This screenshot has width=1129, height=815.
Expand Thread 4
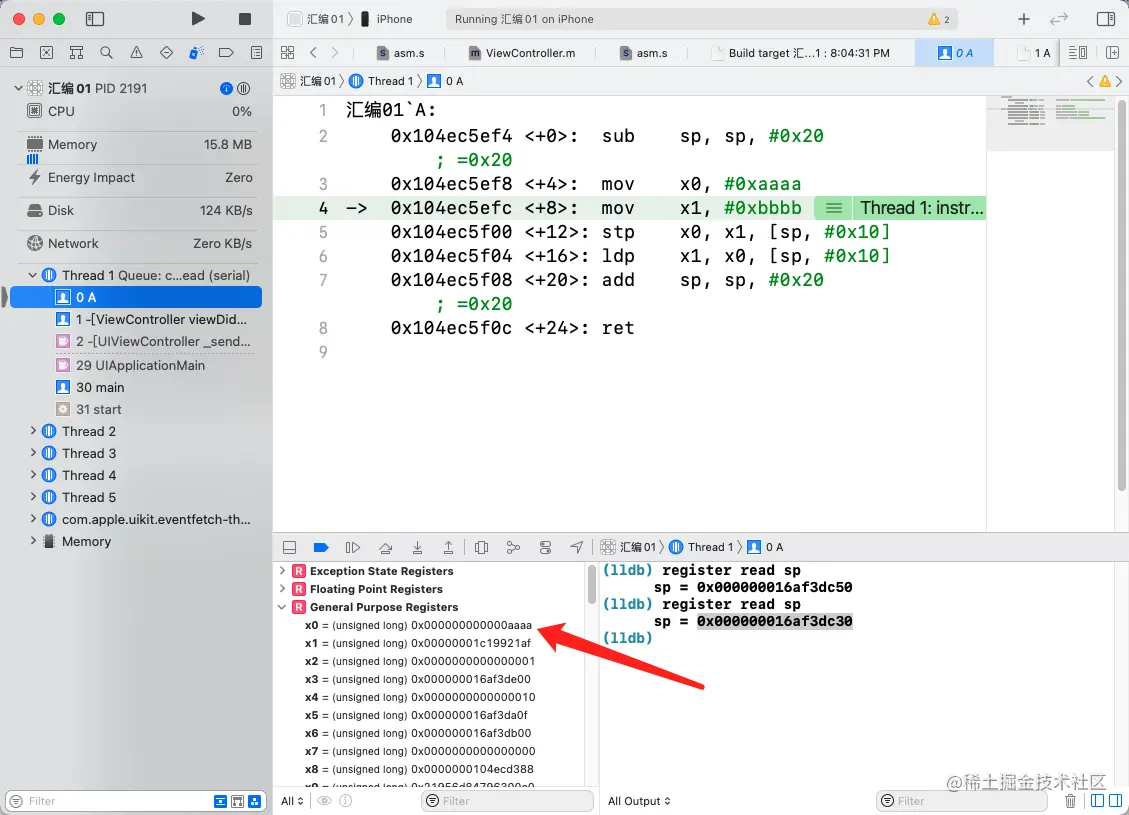pos(32,475)
